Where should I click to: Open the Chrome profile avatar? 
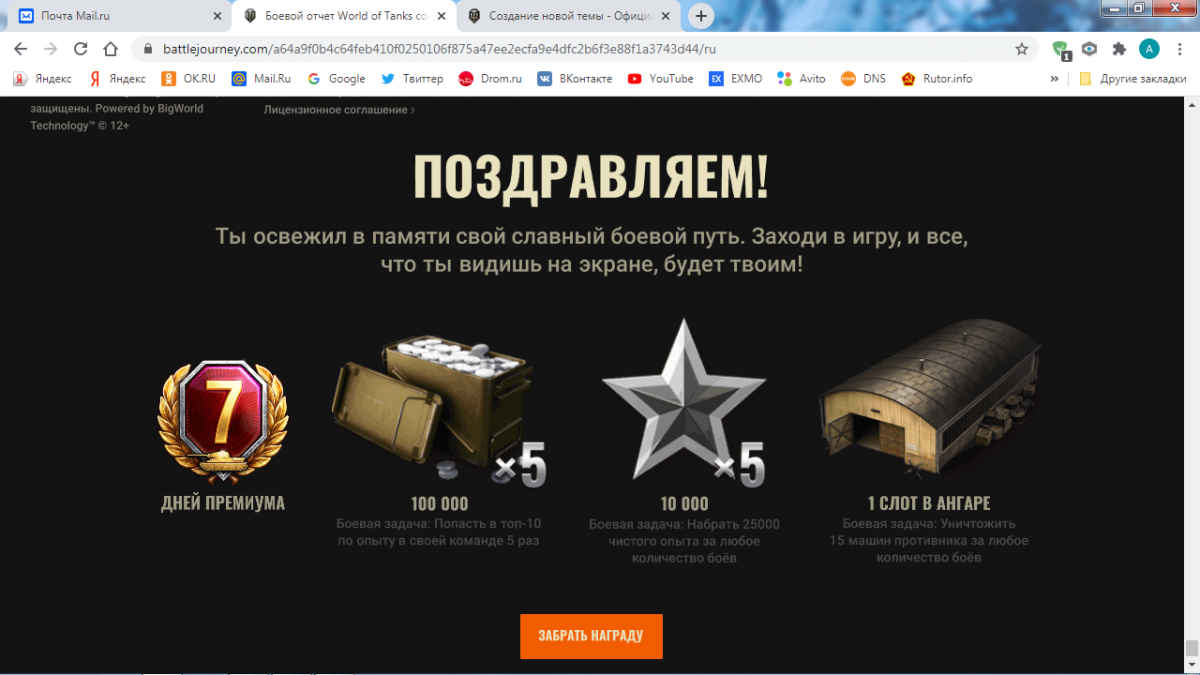pos(1149,48)
